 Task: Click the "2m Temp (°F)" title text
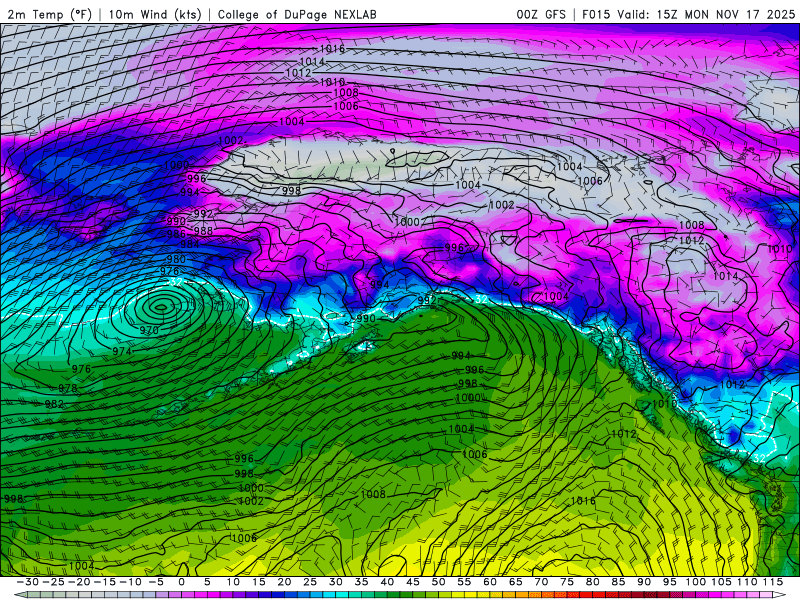coord(49,14)
